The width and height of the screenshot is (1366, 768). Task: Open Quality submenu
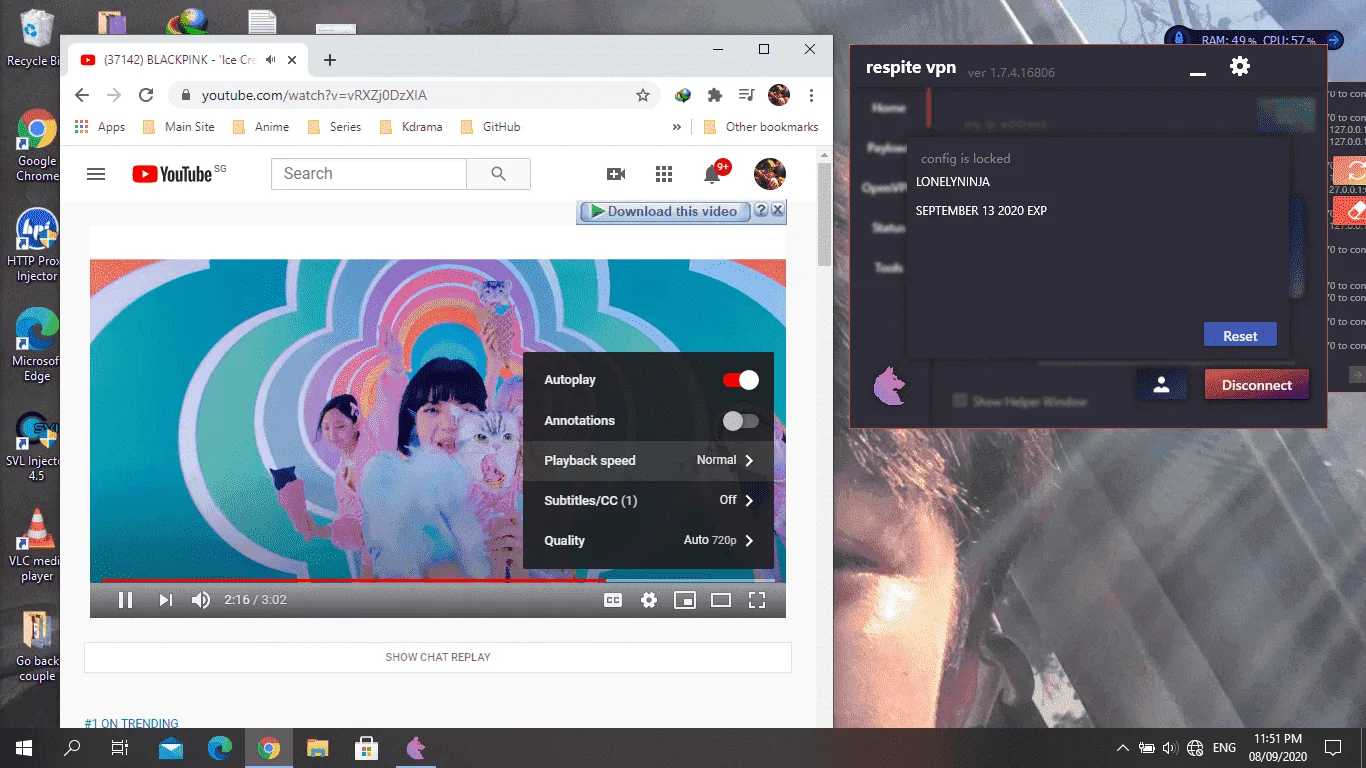[648, 540]
